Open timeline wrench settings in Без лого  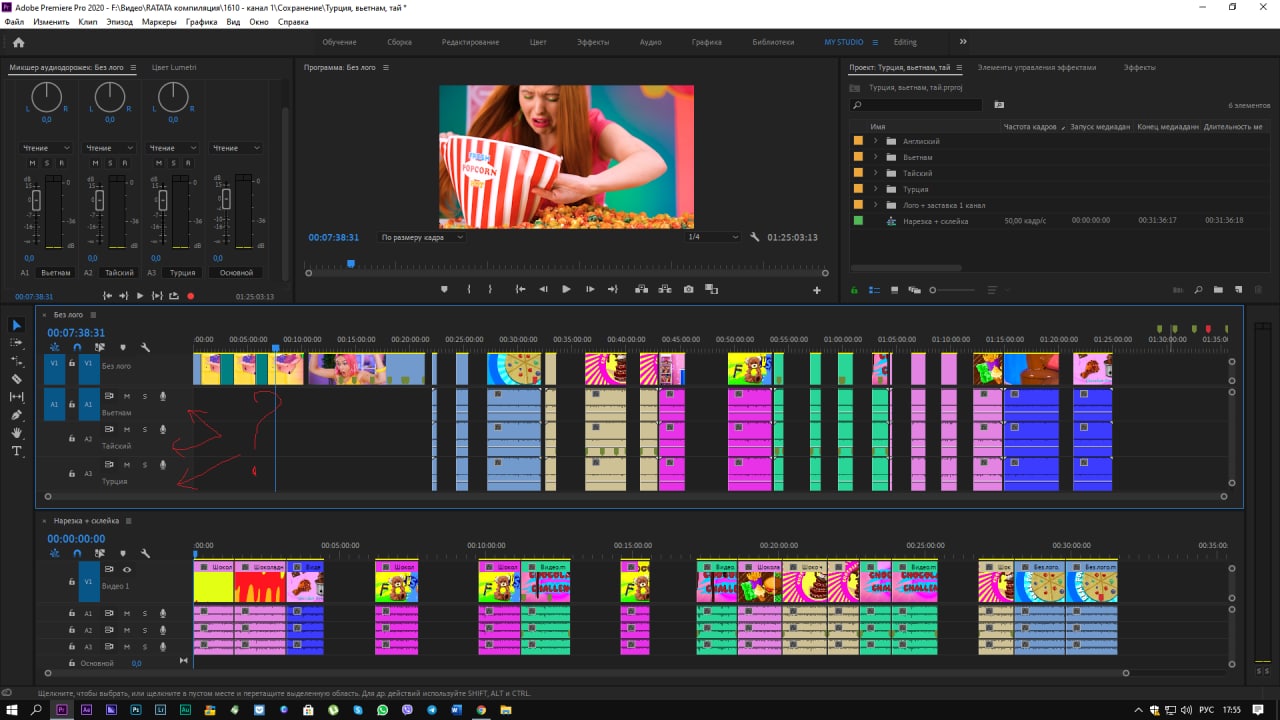point(146,347)
